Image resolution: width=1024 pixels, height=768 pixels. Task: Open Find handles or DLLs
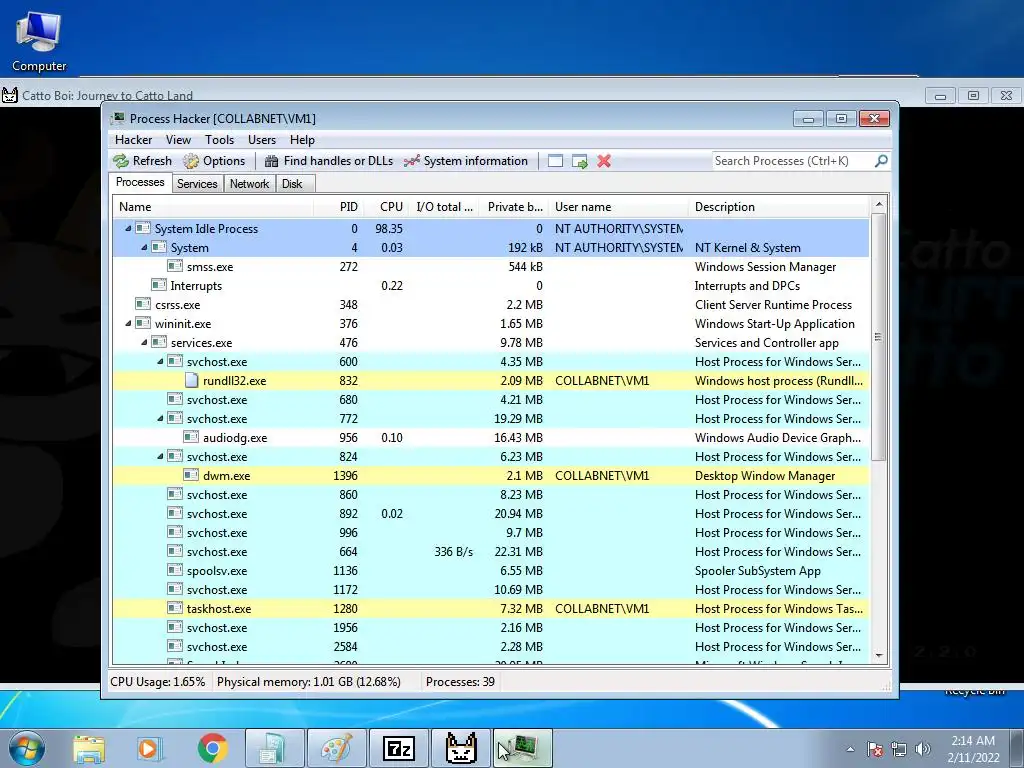[329, 161]
